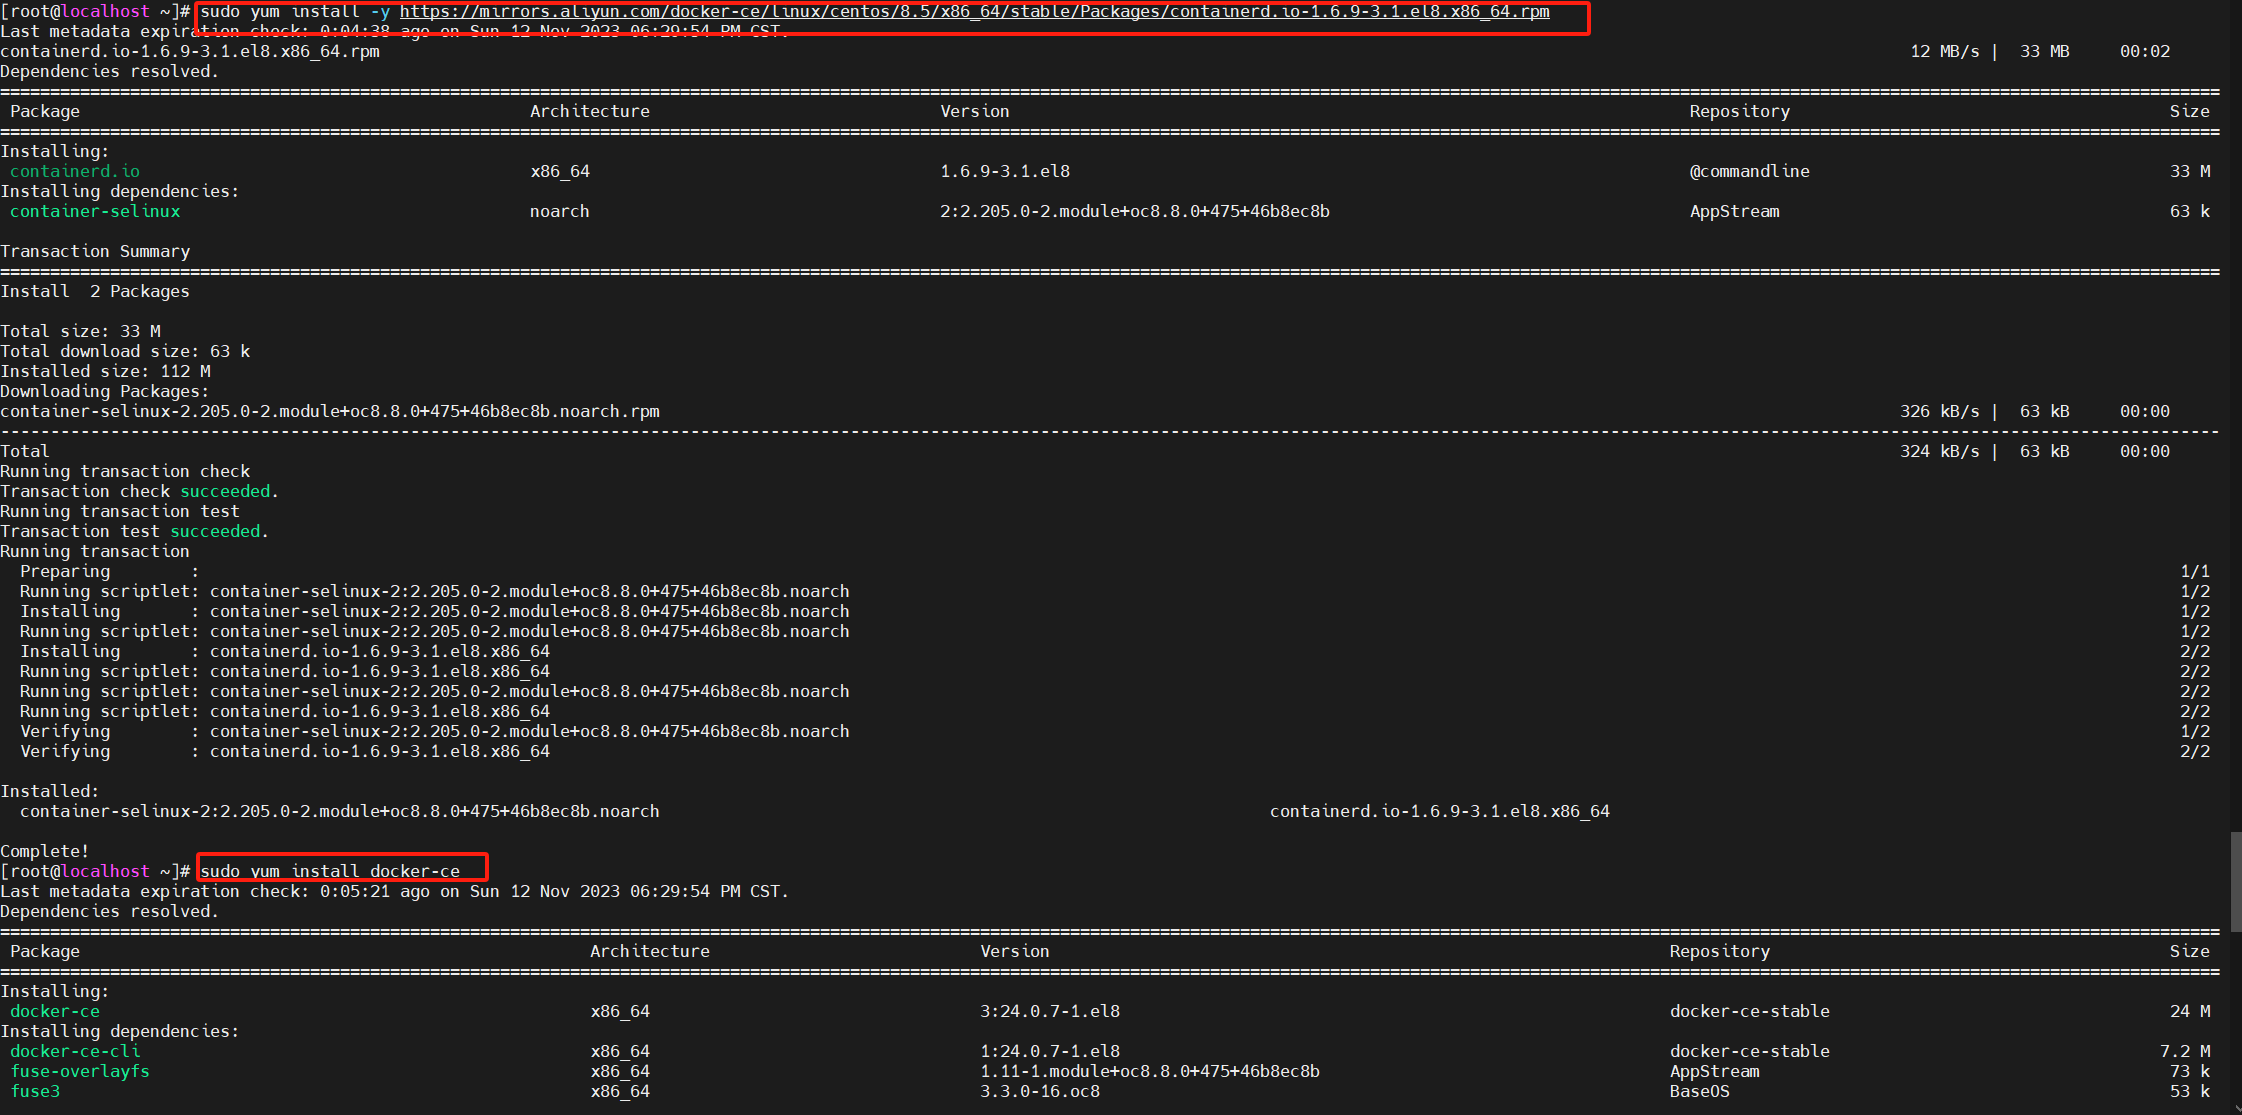The height and width of the screenshot is (1115, 2242).
Task: Click the first 'localhost' prompt hostname
Action: [105, 12]
